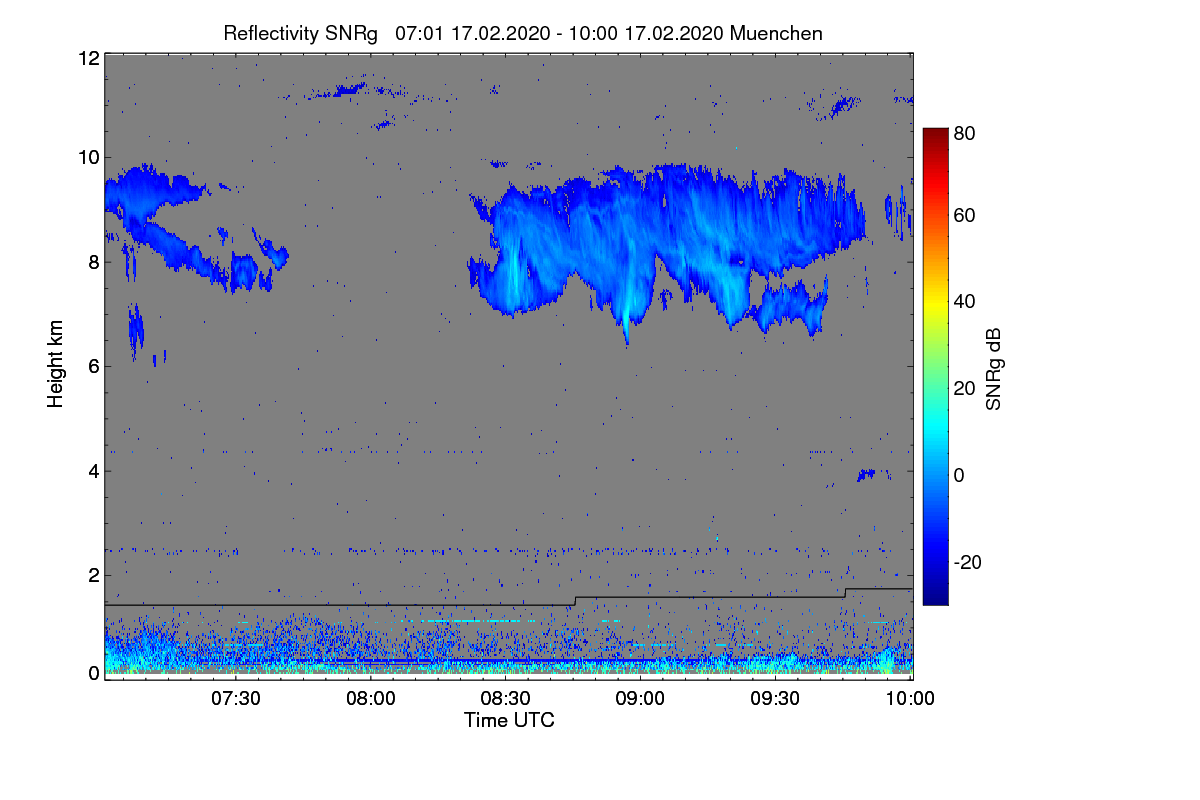
Task: Click the 'Time UTC' axis label
Action: tap(509, 720)
